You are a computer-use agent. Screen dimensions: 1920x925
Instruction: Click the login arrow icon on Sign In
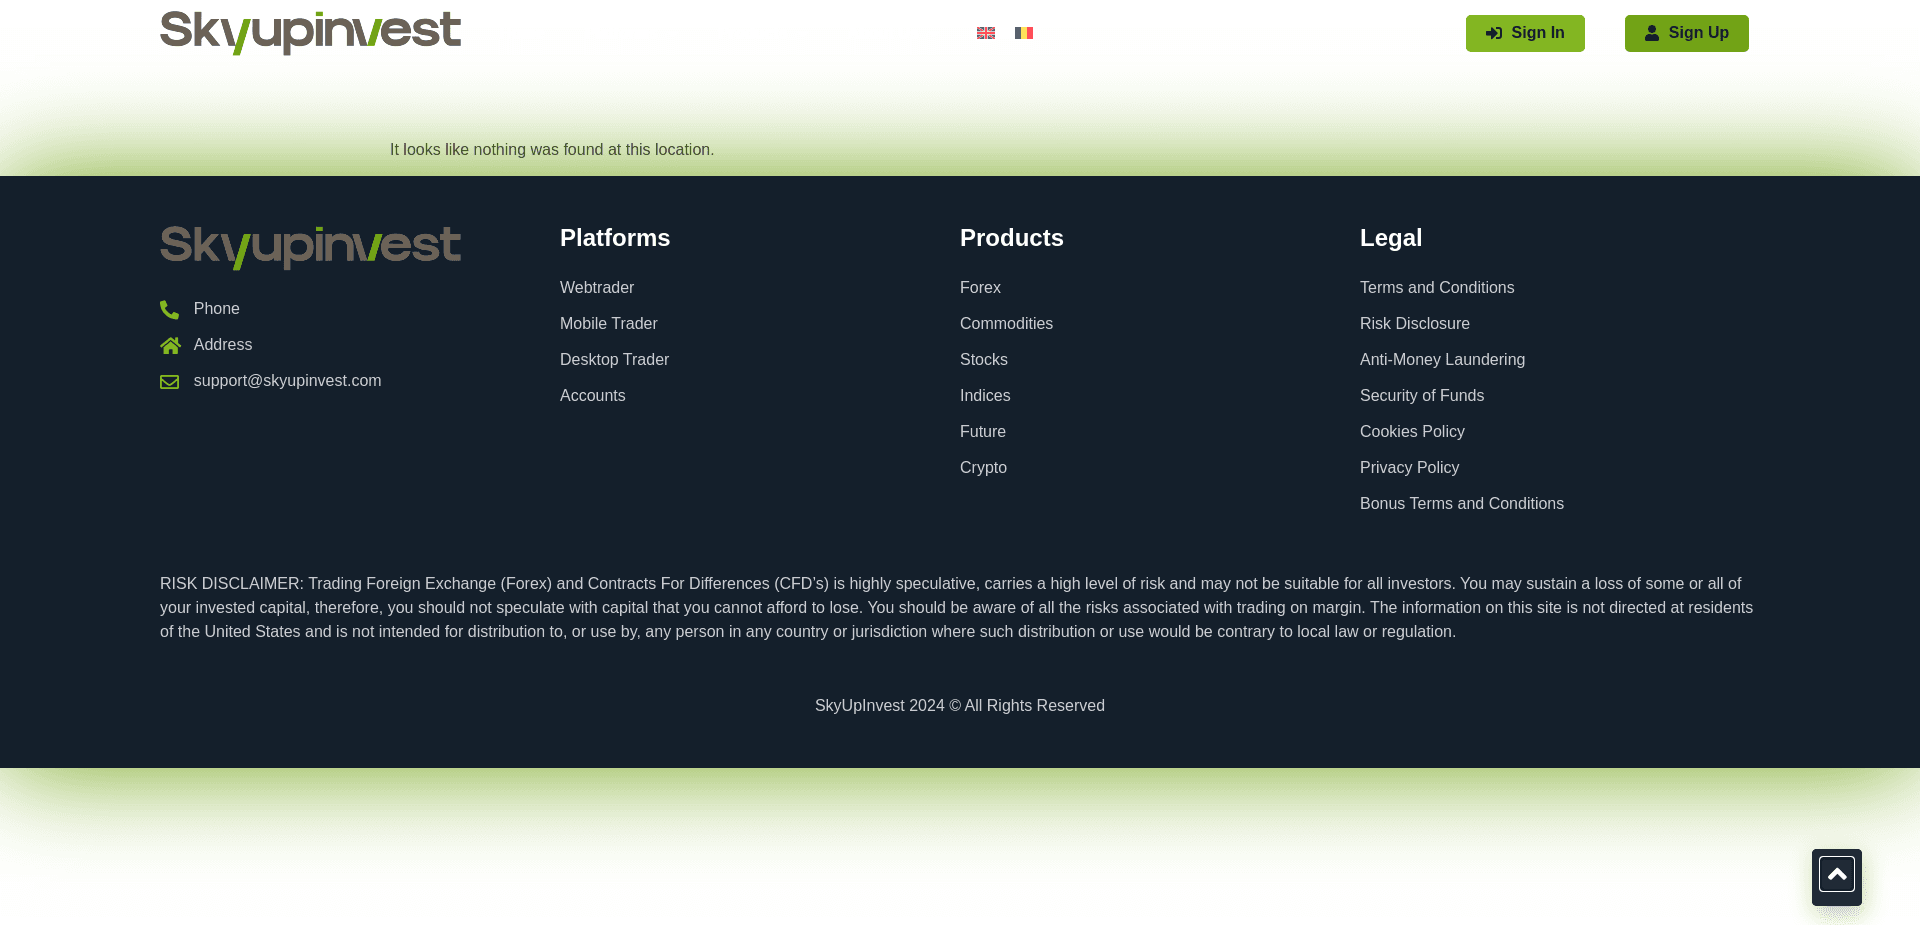point(1494,33)
